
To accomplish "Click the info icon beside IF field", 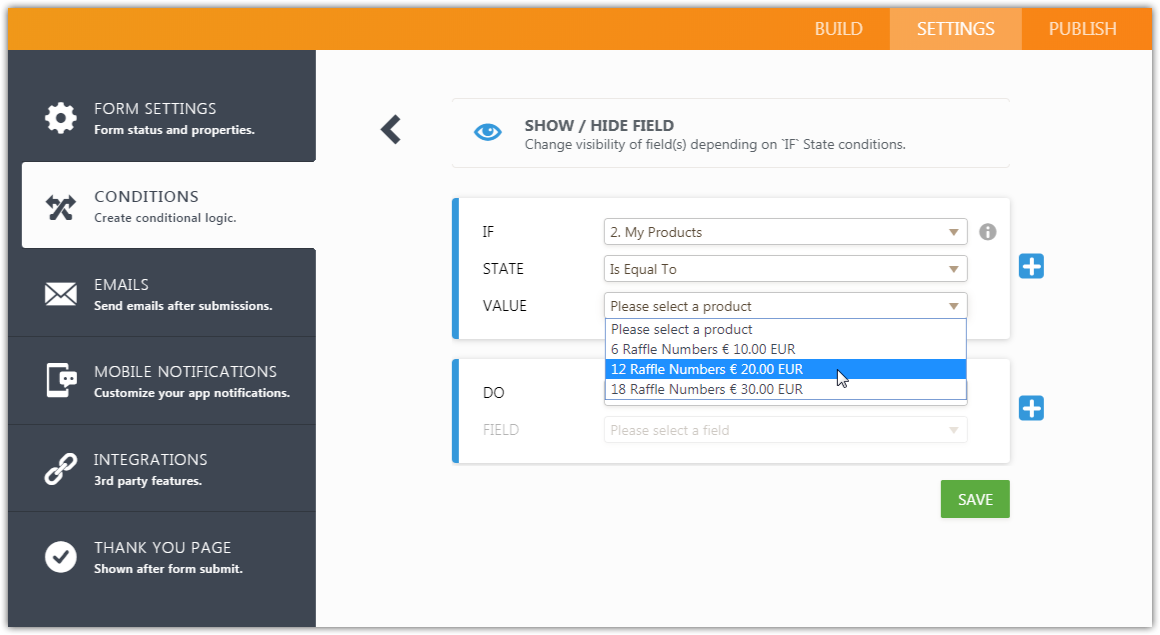I will (x=988, y=232).
